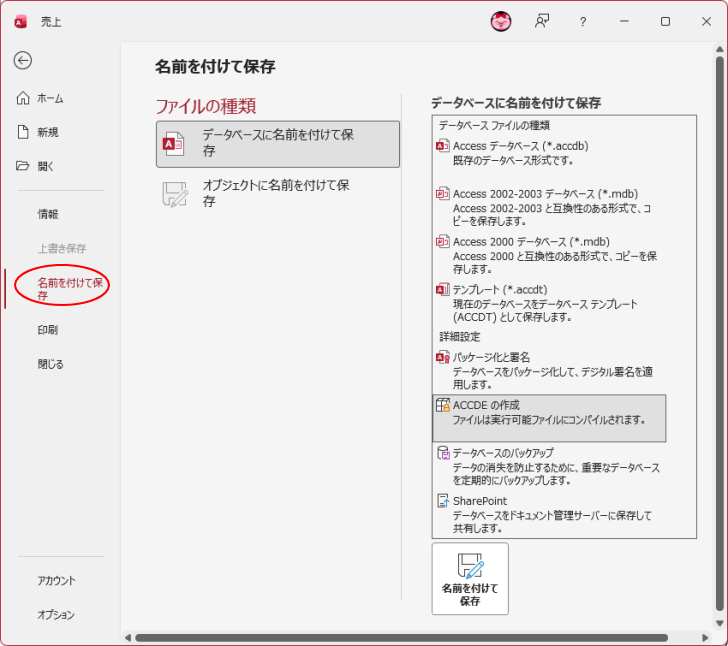Click the 新規 document icon

(23, 132)
